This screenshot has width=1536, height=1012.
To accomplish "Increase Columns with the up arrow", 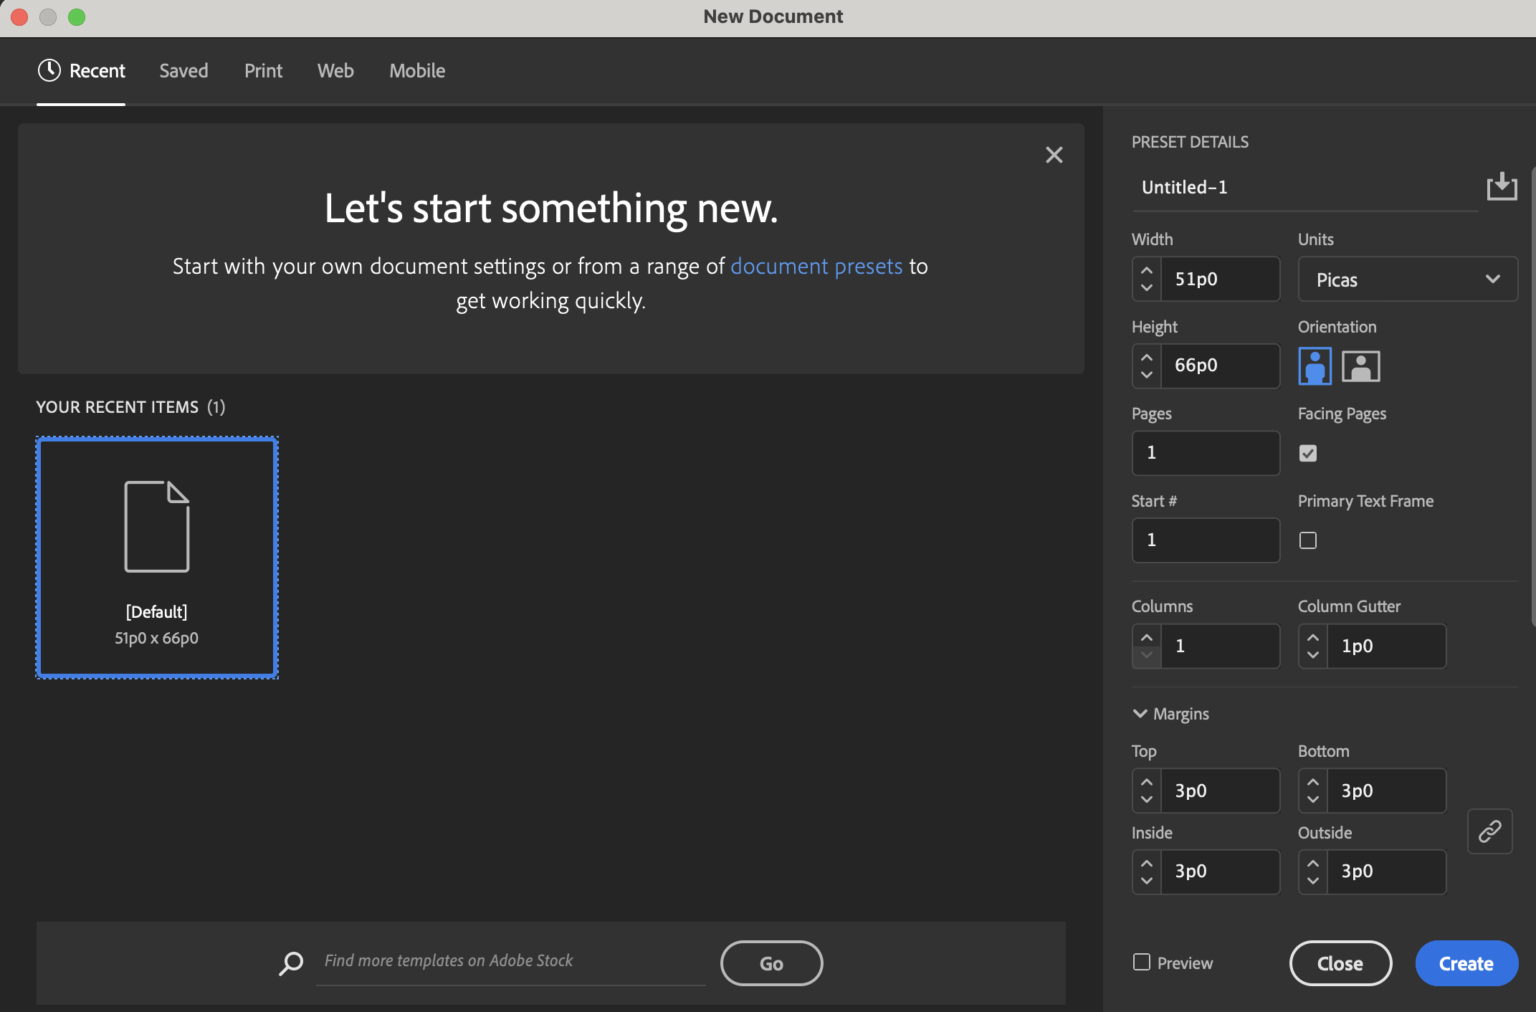I will click(1146, 638).
